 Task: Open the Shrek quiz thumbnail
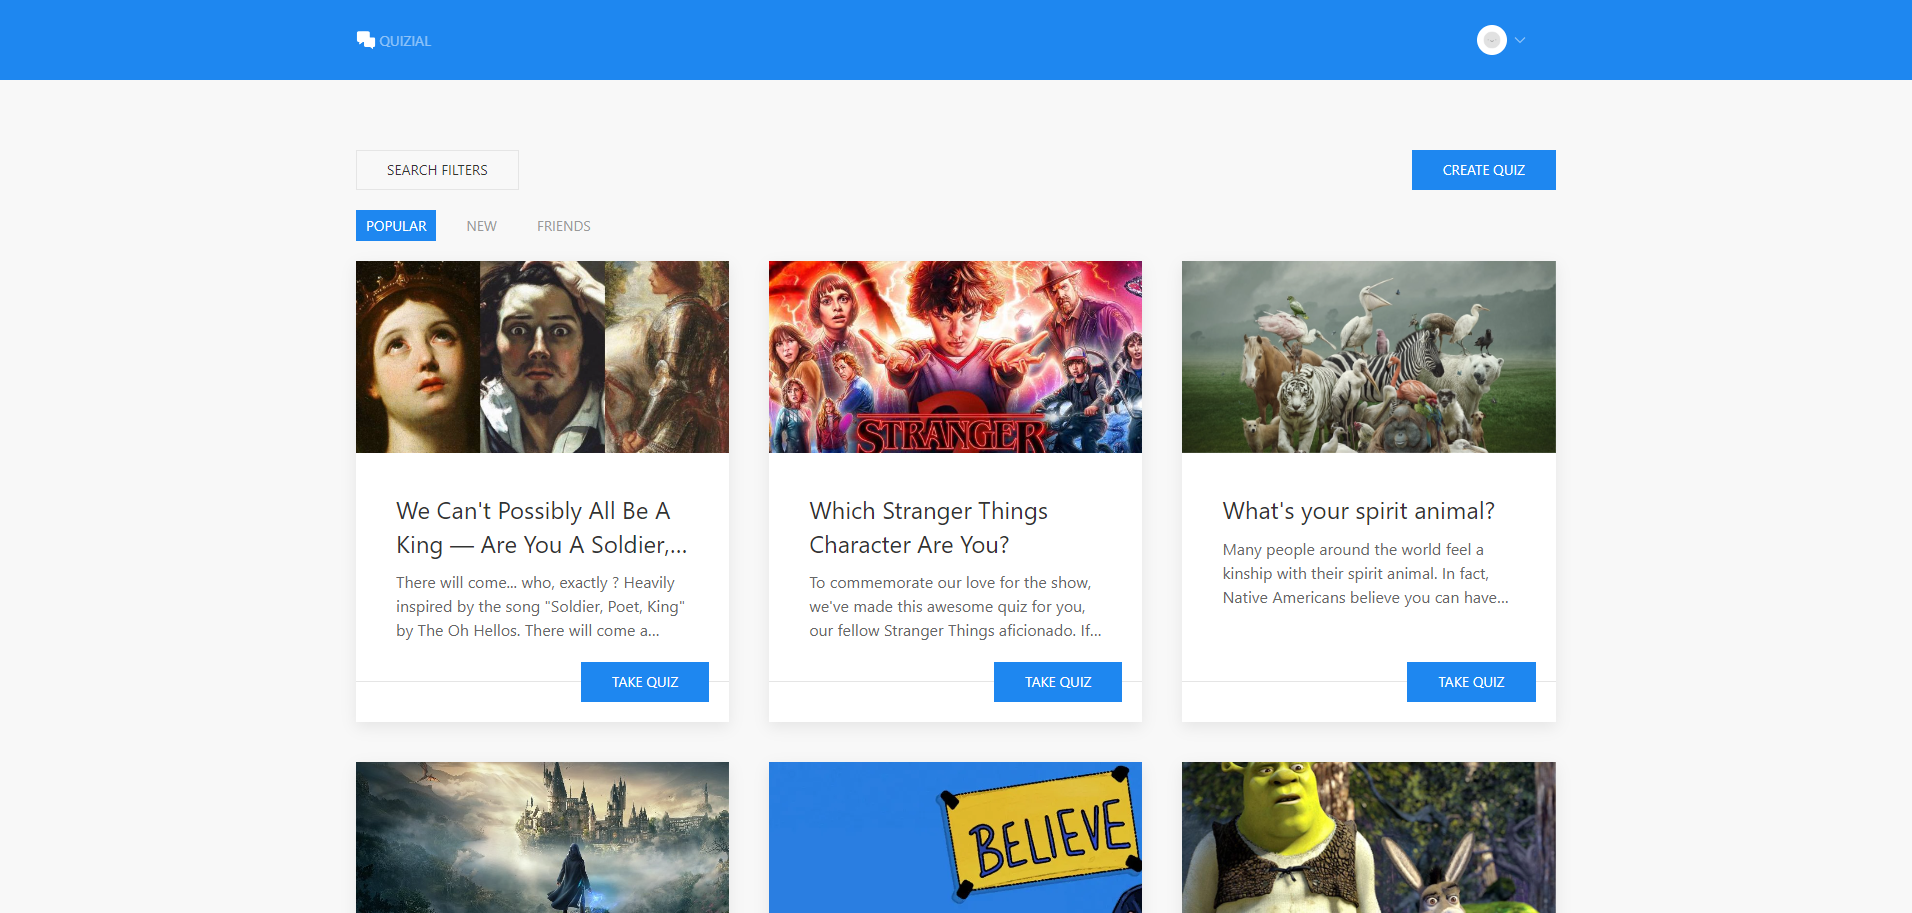coord(1369,838)
